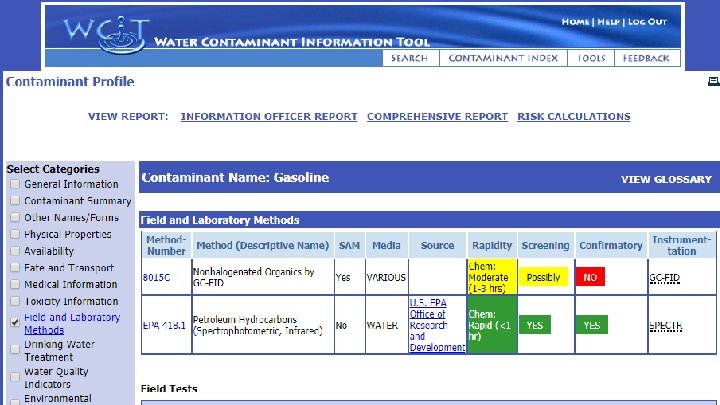Click the Select Categories heading
The image size is (720, 405).
tap(53, 169)
